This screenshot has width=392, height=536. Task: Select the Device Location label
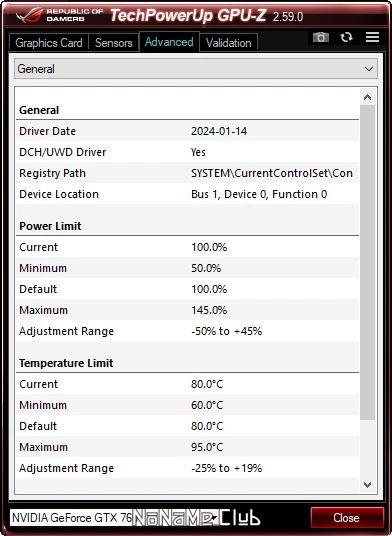59,194
